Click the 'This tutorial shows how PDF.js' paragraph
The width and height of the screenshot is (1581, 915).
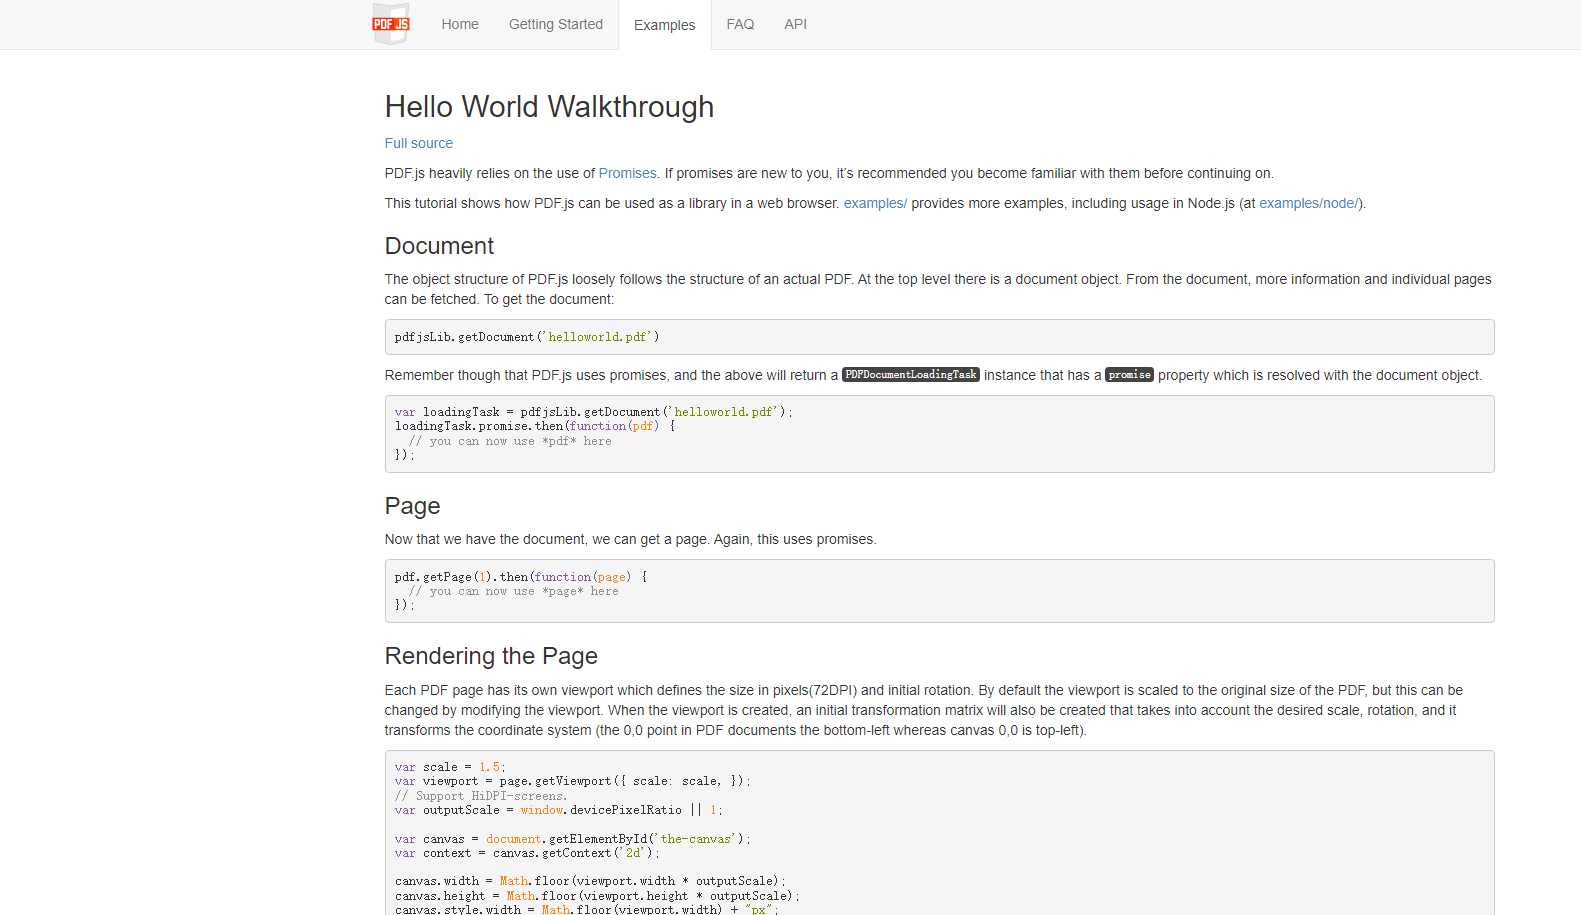[x=875, y=203]
